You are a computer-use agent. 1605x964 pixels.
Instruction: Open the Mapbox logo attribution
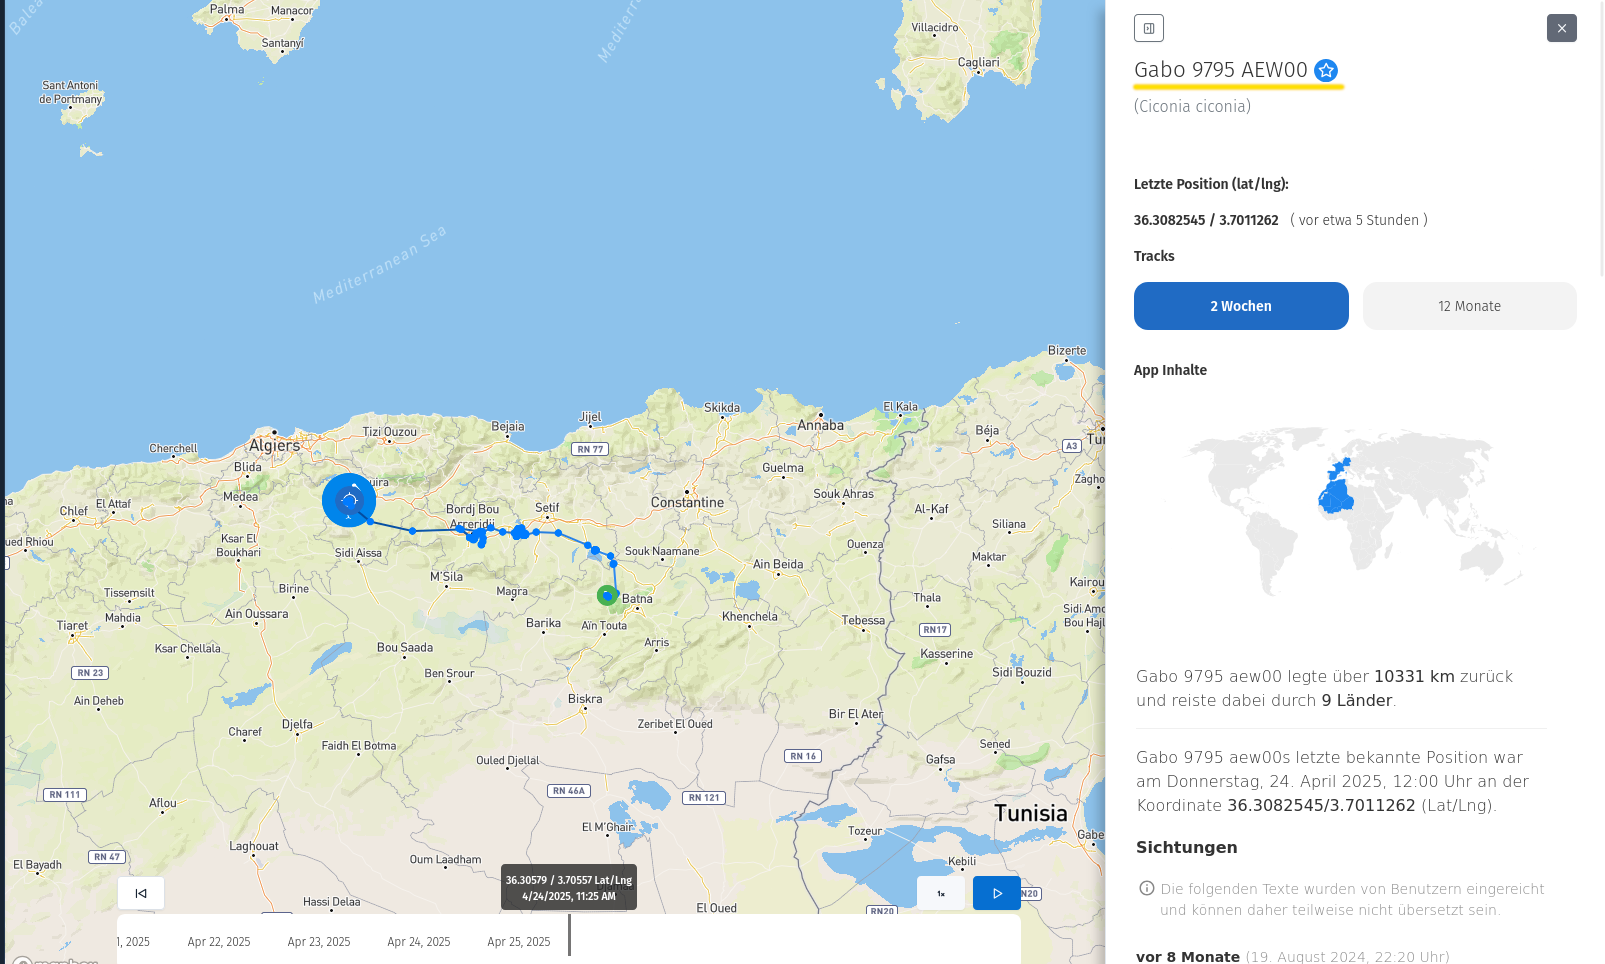(55, 960)
